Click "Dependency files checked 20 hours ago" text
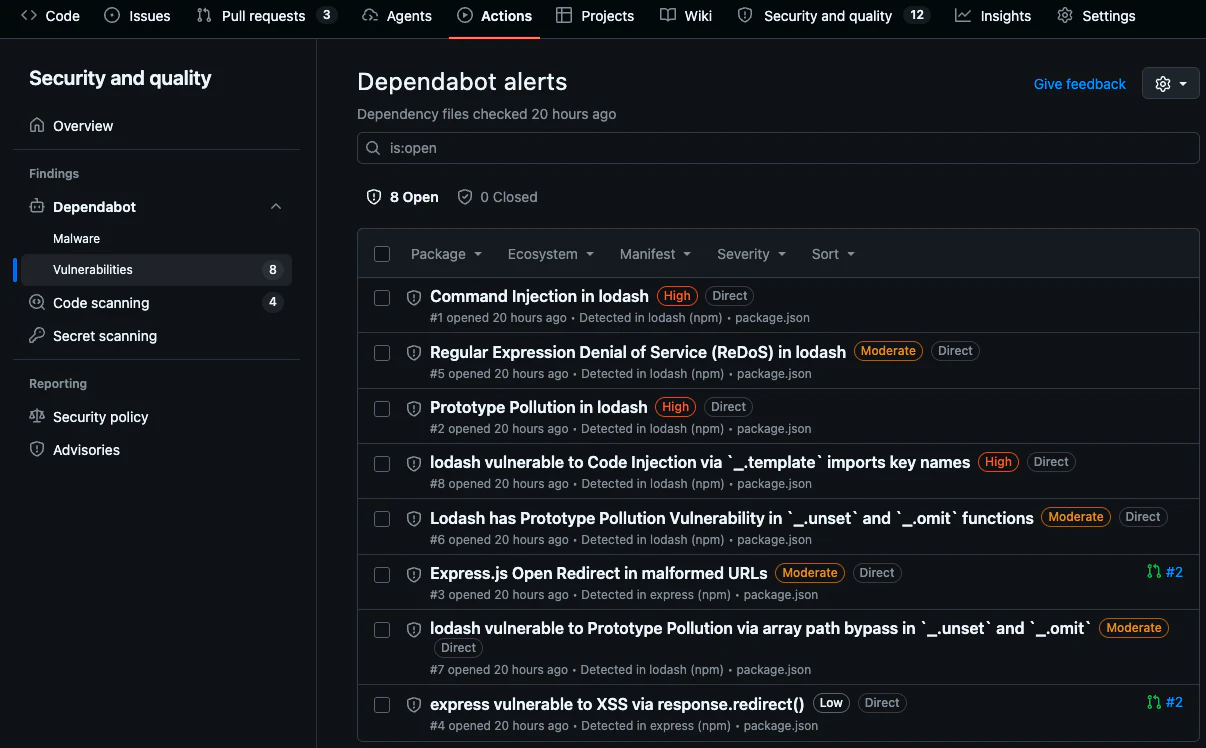 [487, 114]
